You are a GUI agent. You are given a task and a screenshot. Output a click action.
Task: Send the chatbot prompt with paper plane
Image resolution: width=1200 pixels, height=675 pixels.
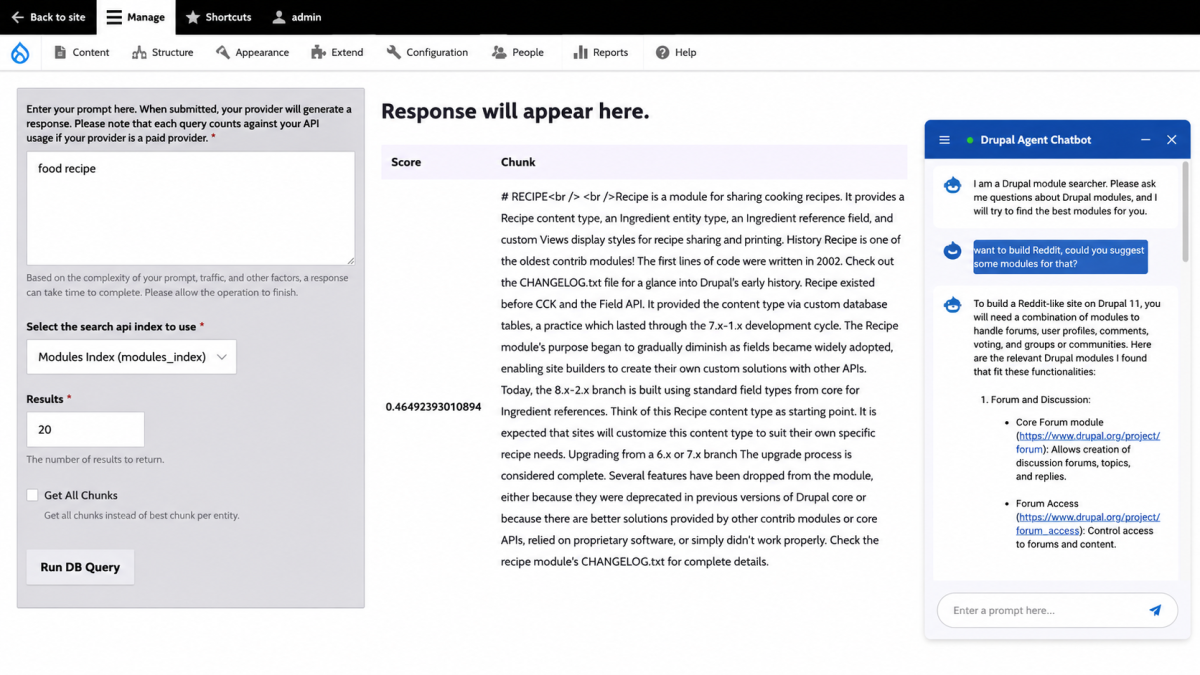pos(1155,610)
